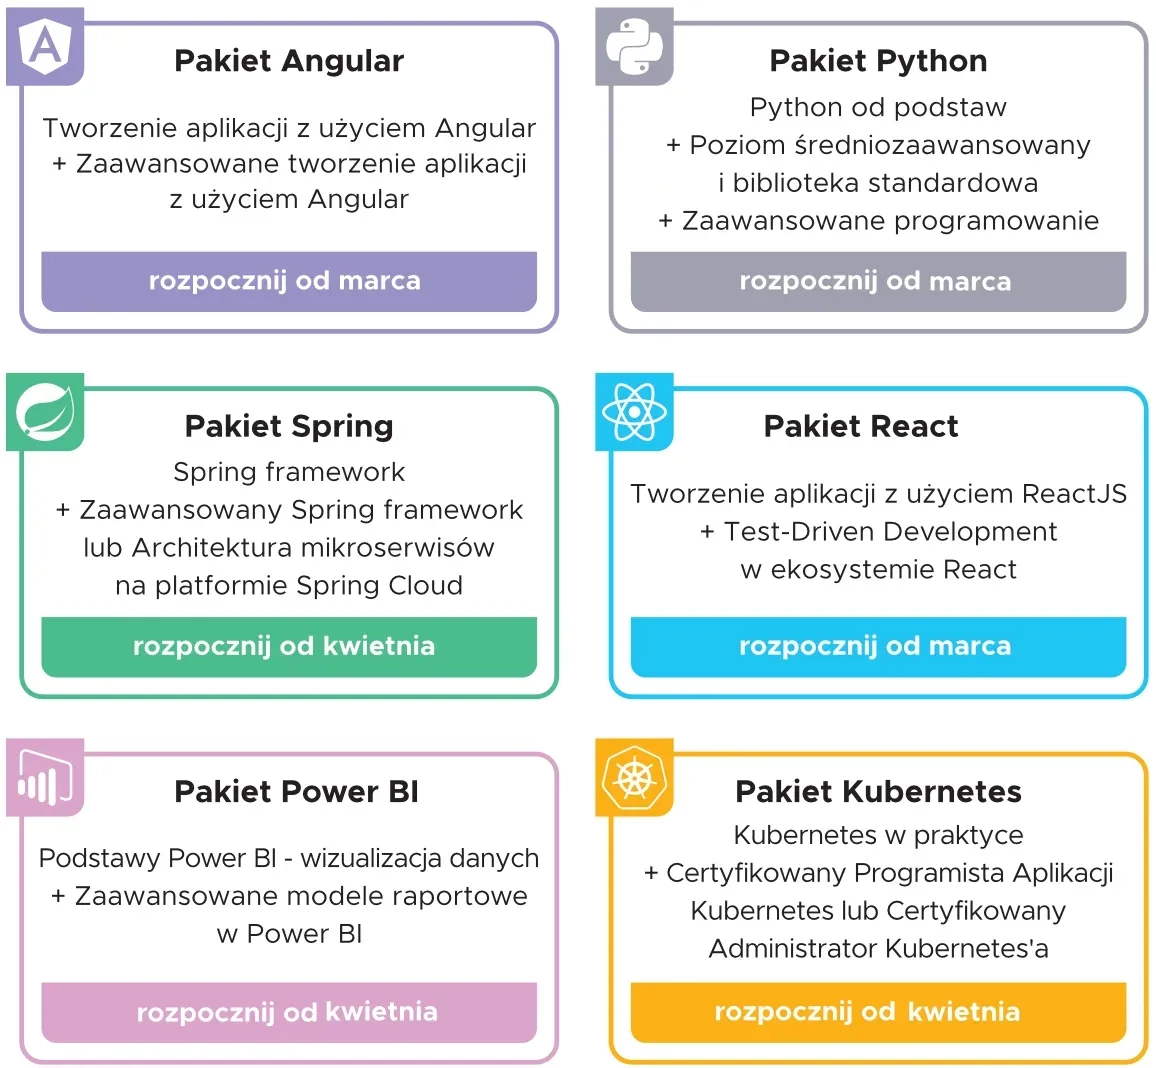Click the React atom logo icon
The image size is (1156, 1068).
(634, 412)
